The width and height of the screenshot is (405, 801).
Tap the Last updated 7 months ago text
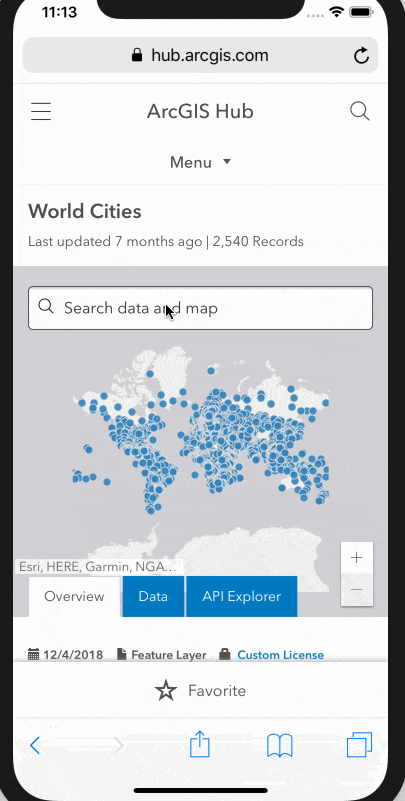point(115,241)
